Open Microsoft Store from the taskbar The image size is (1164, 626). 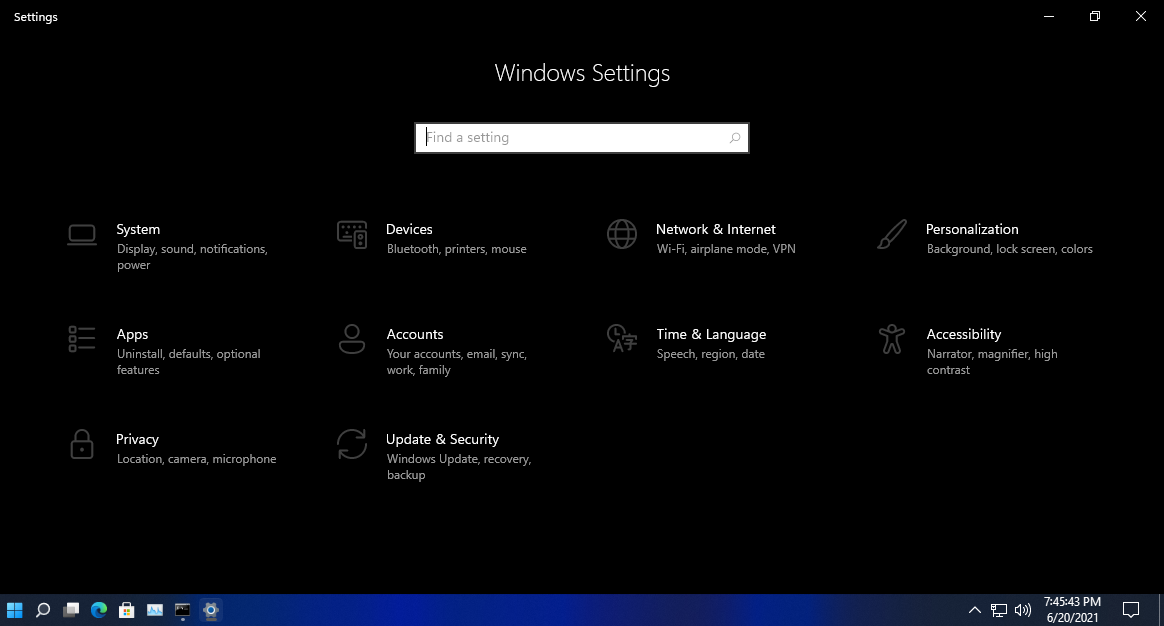tap(127, 610)
